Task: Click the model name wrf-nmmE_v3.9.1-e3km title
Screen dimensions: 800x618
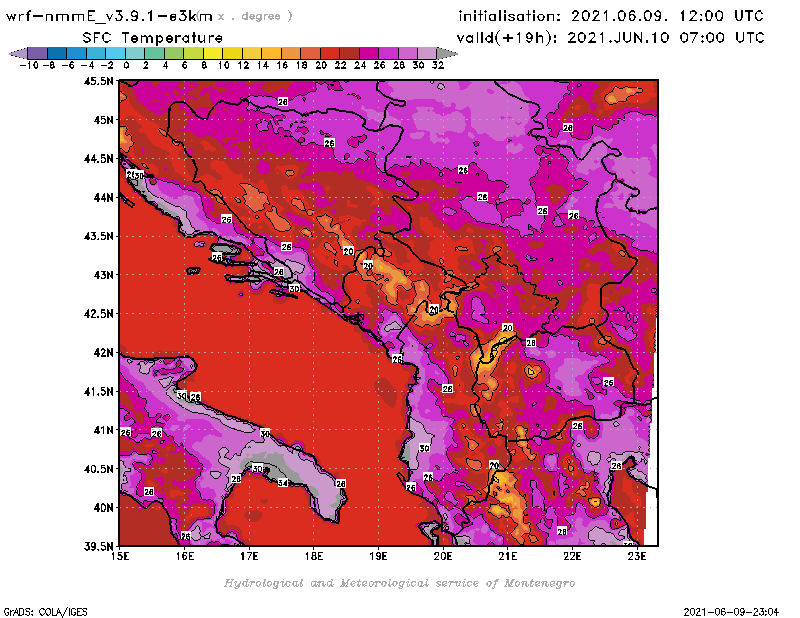Action: click(109, 16)
